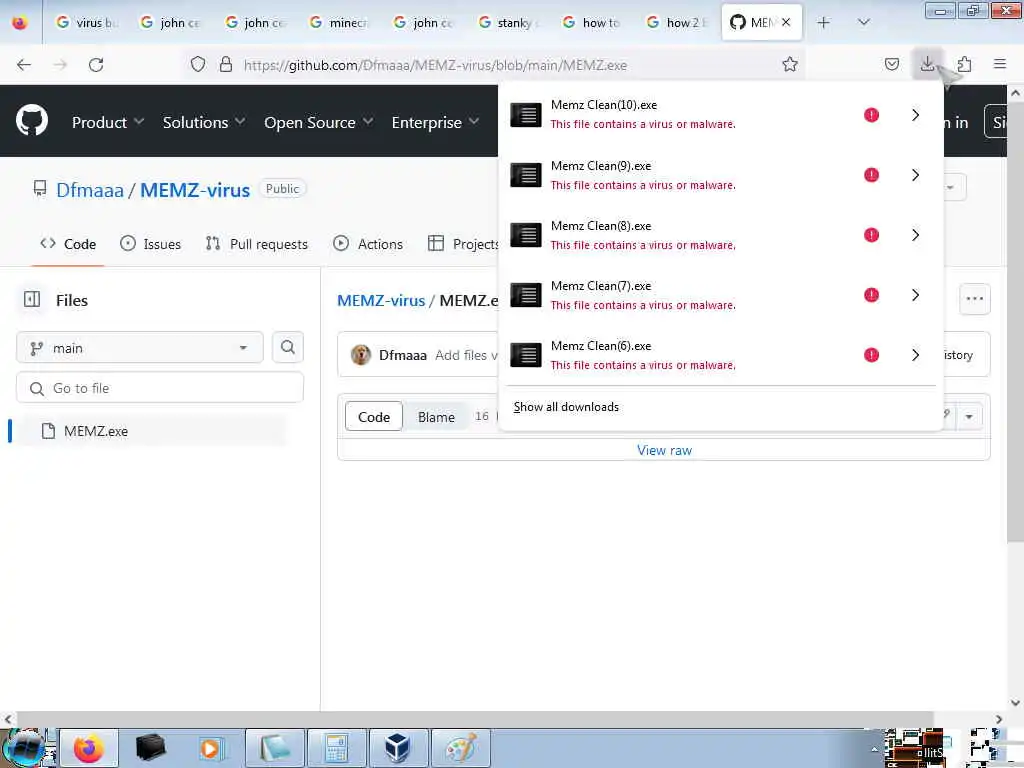This screenshot has width=1024, height=768.
Task: Click the MEMZ-virus breadcrumb link
Action: [381, 300]
